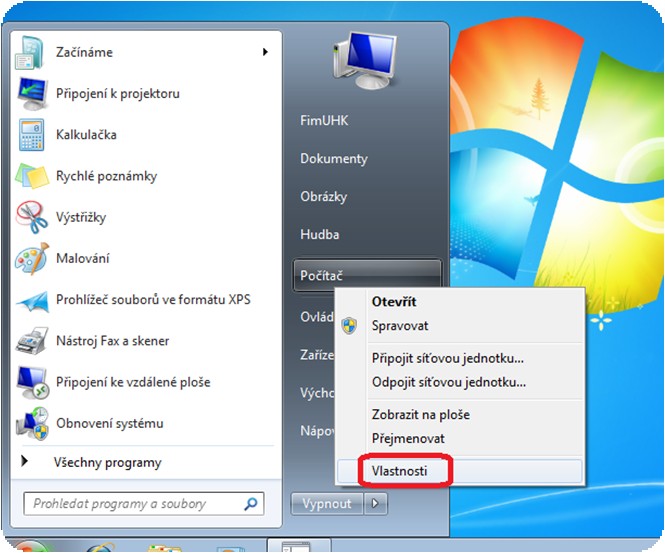Image resolution: width=665 pixels, height=553 pixels.
Task: Click the Připojení ke vzdálené ploše label
Action: tap(133, 382)
